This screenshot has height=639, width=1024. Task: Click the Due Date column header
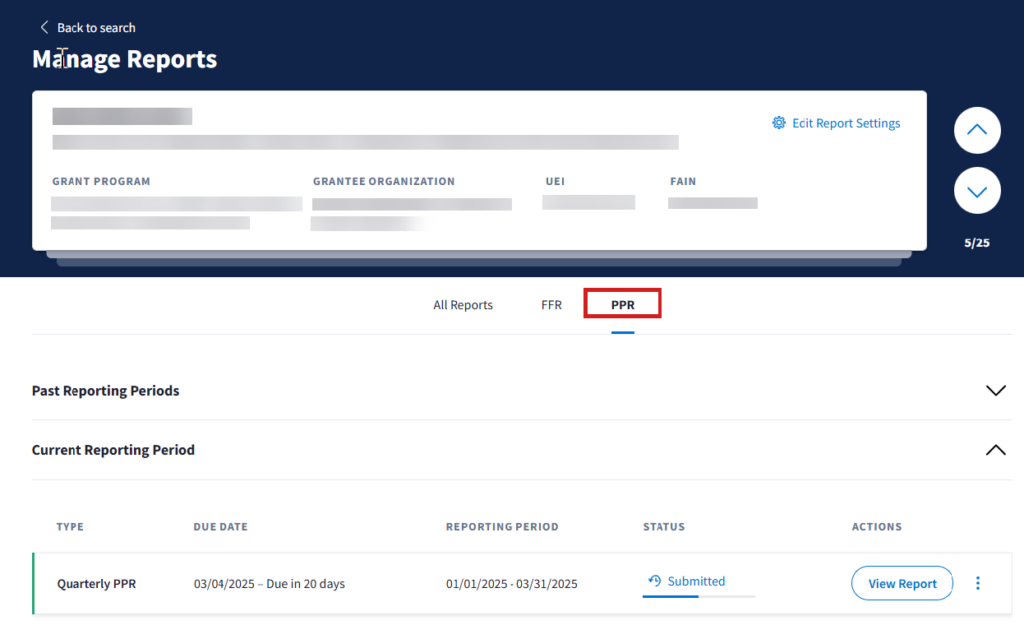pyautogui.click(x=220, y=527)
